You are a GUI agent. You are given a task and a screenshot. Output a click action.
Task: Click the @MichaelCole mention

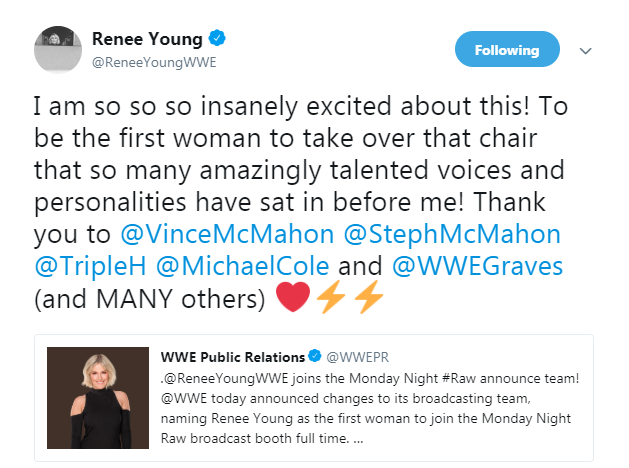[x=264, y=269]
